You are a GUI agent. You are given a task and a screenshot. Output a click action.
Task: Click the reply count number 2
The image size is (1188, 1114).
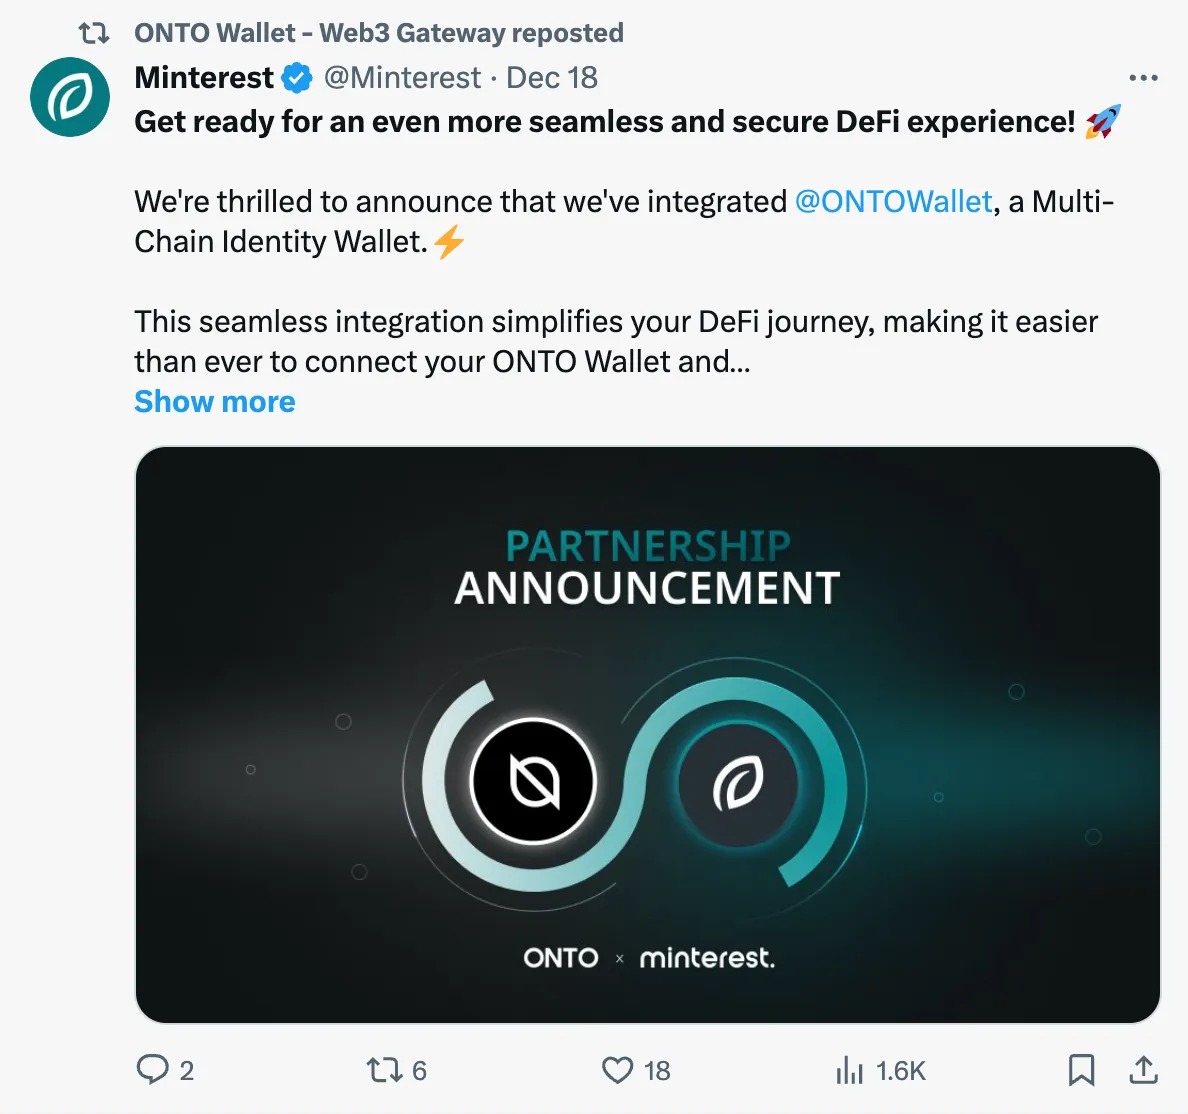[186, 1071]
